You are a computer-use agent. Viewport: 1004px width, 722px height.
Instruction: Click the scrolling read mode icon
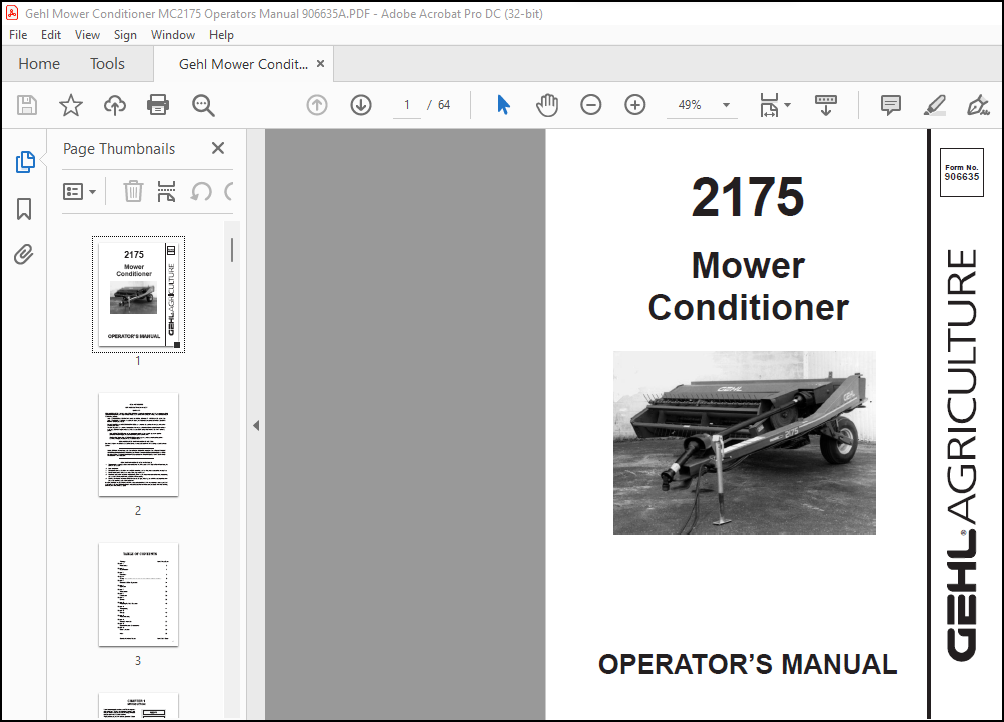[825, 105]
